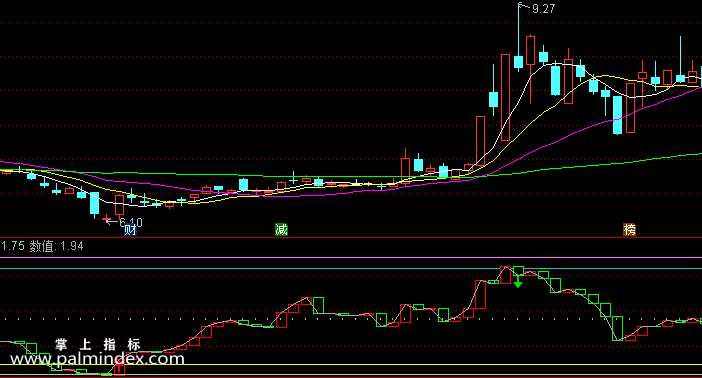Click the green 减 marker icon
This screenshot has height=378, width=702.
pyautogui.click(x=281, y=230)
